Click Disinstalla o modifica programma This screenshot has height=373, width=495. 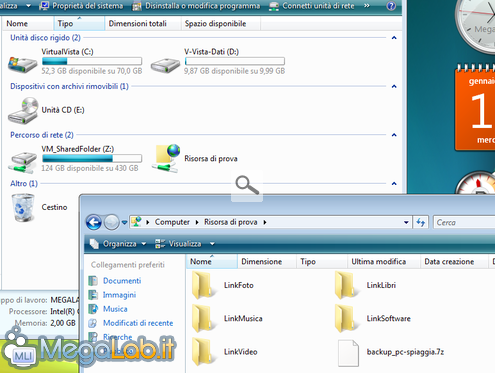(x=196, y=6)
